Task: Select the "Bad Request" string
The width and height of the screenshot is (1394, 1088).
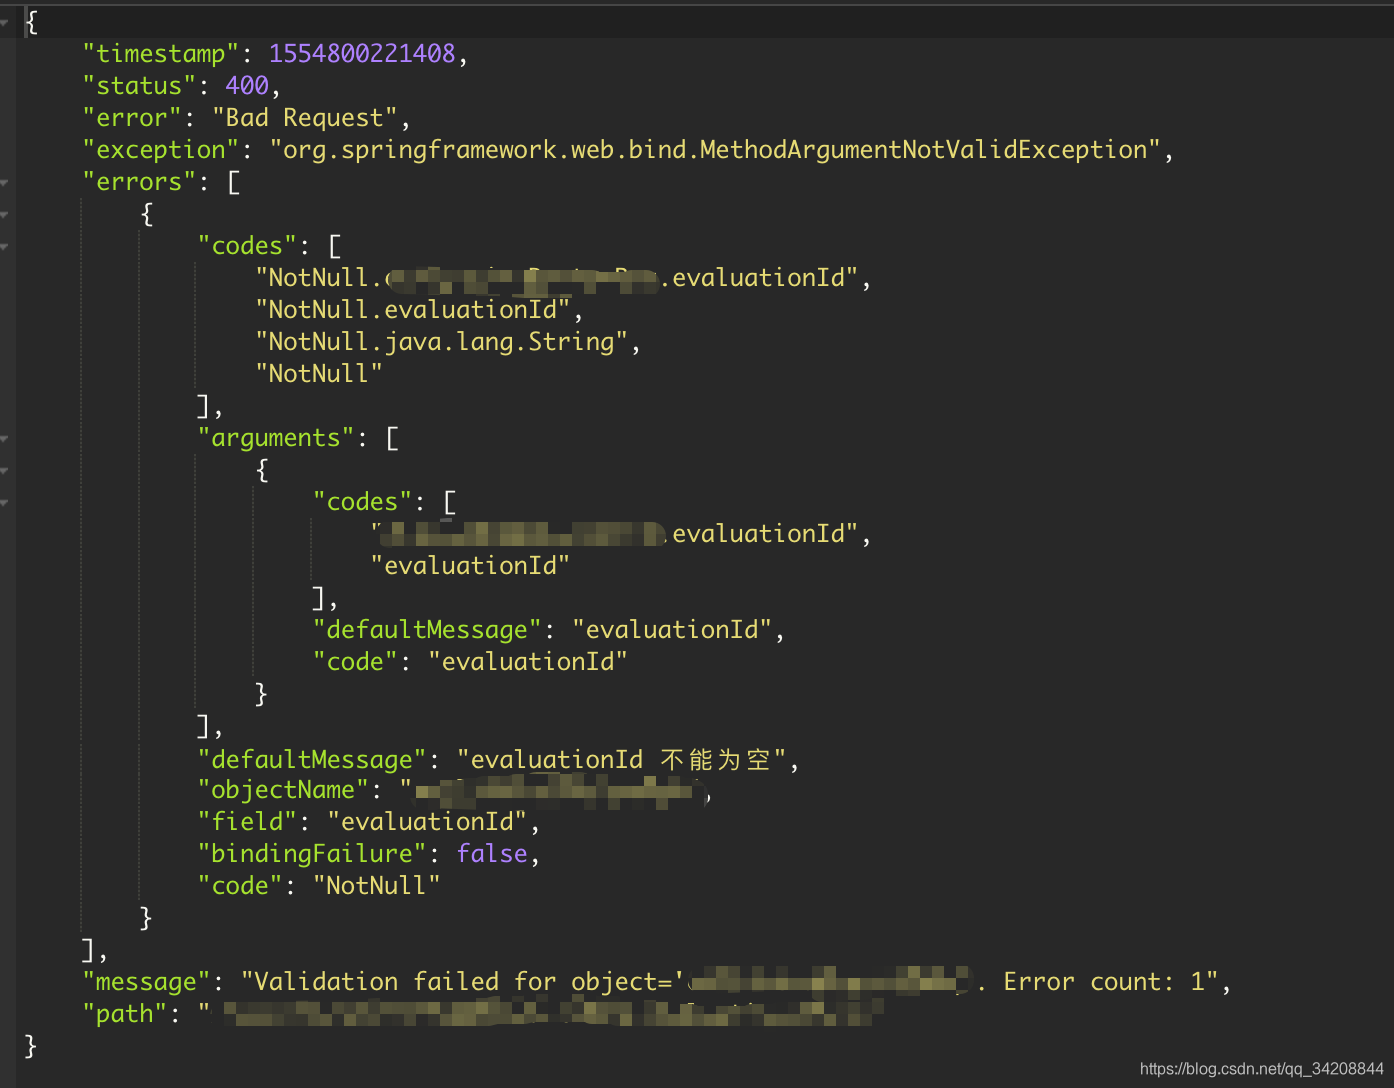Action: click(305, 118)
